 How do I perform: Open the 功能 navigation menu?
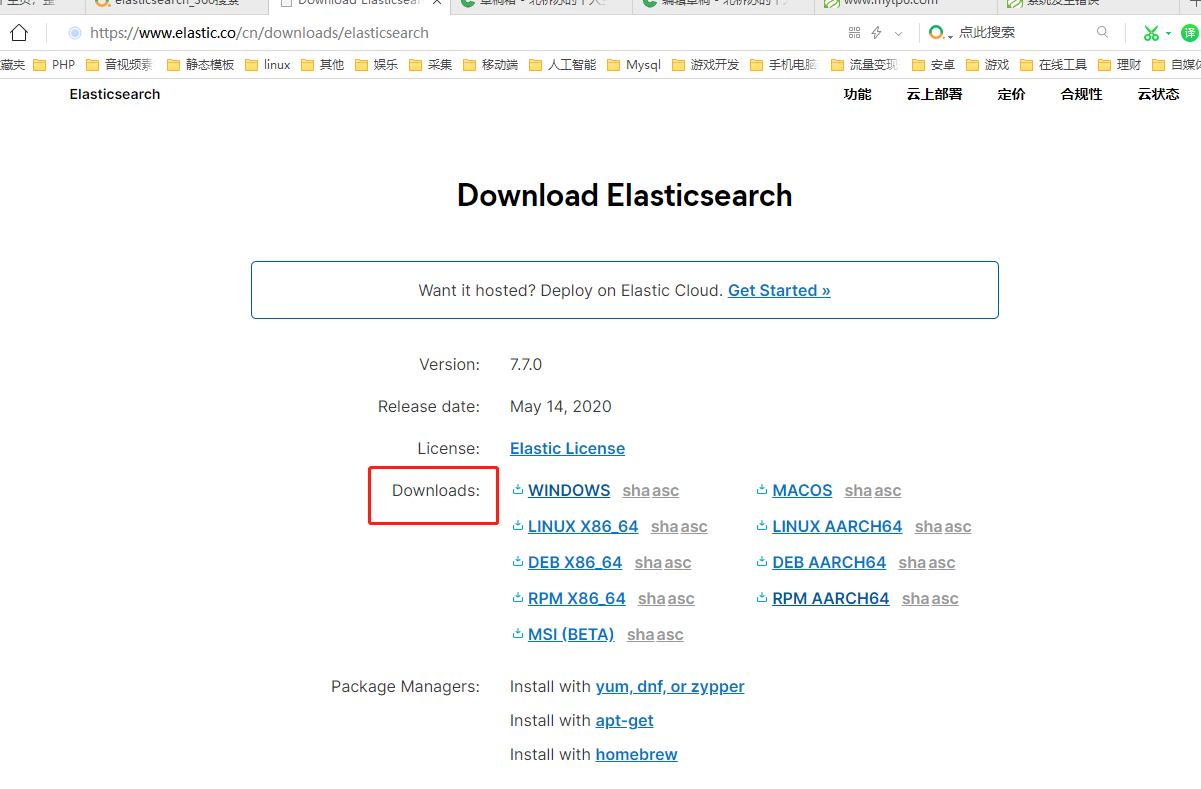click(x=858, y=94)
